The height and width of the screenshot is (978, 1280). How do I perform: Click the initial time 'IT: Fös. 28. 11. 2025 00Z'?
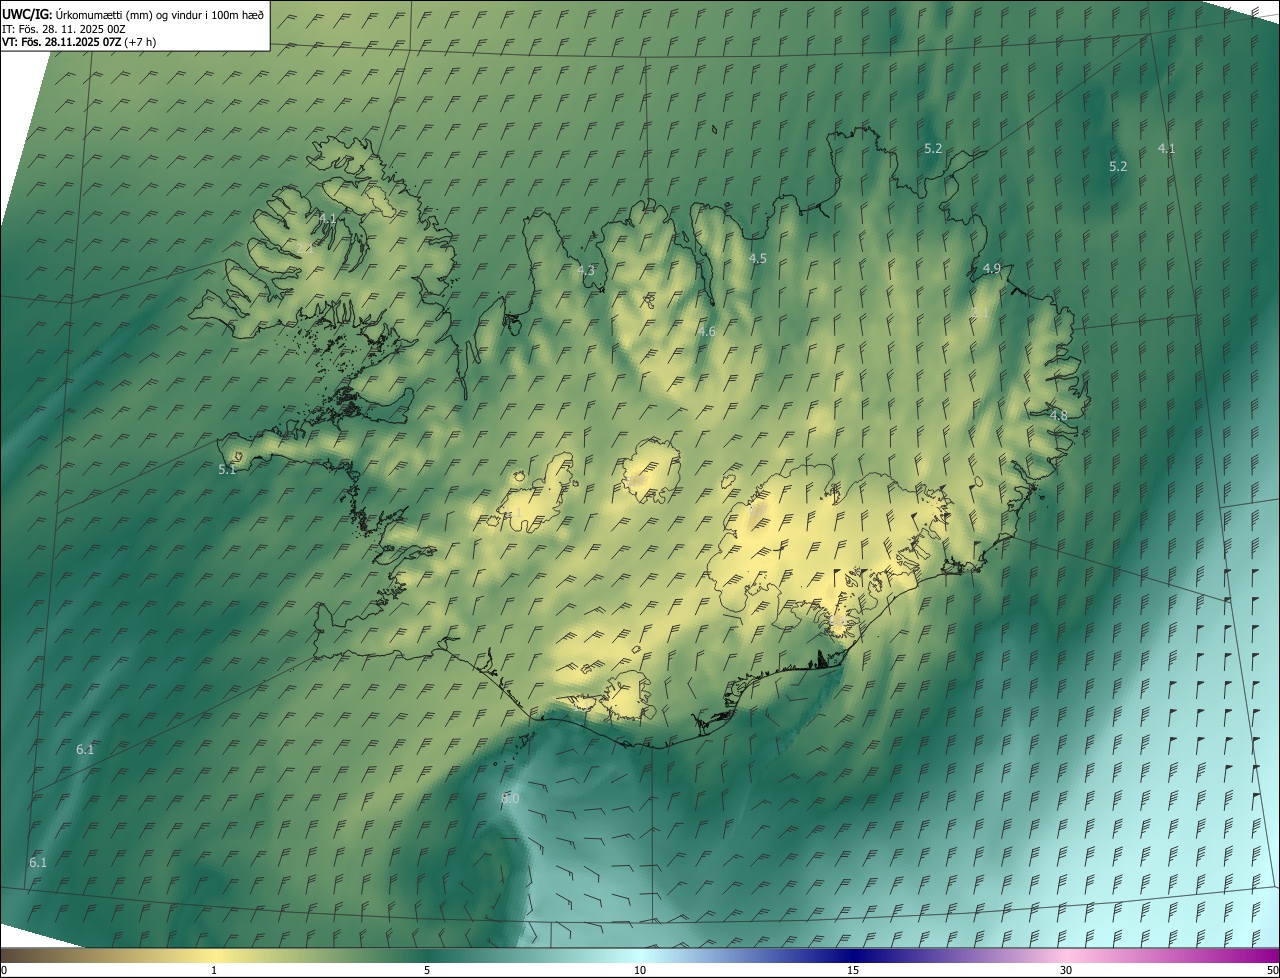[x=64, y=29]
